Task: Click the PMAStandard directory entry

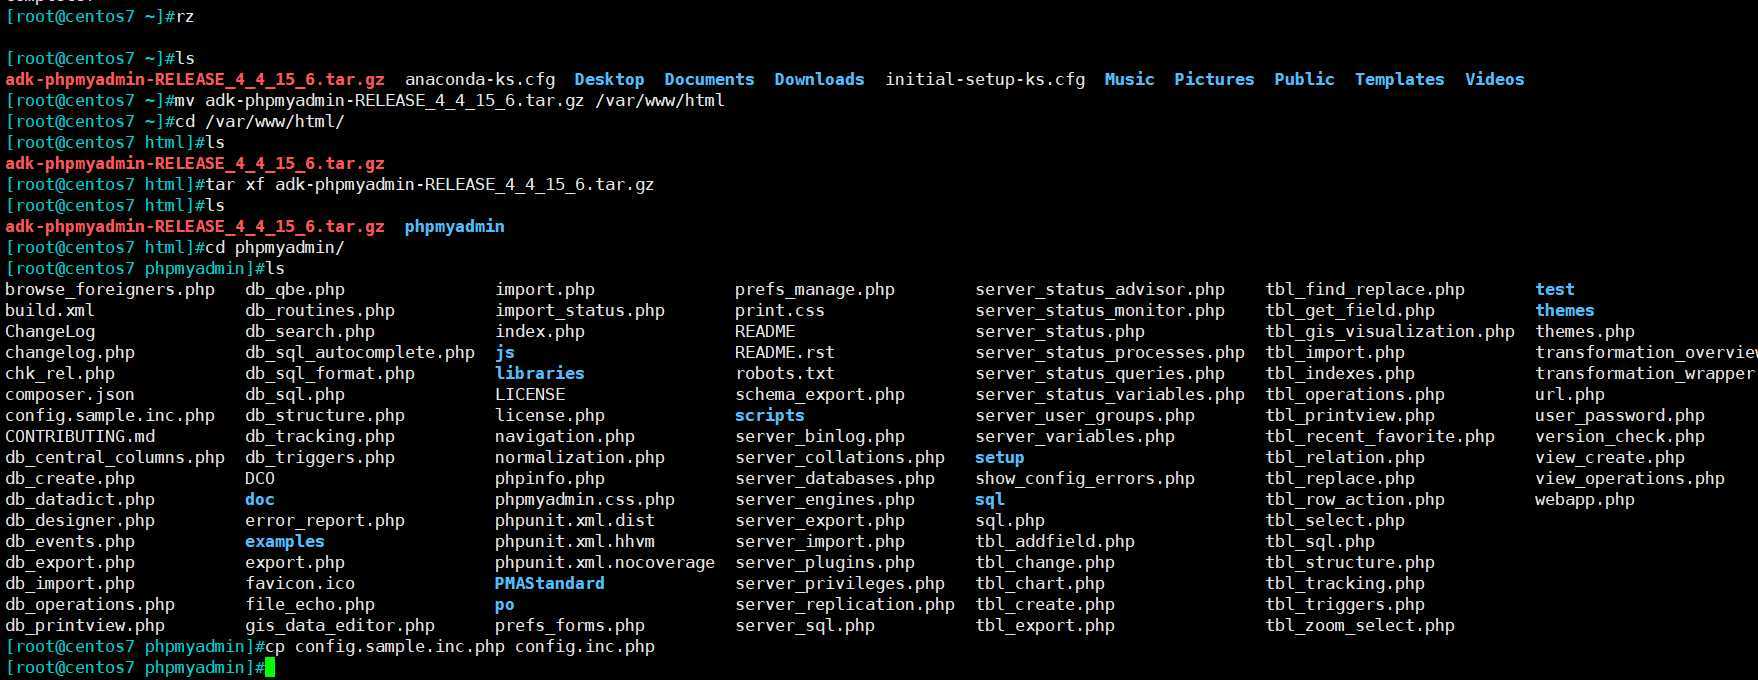Action: point(549,583)
